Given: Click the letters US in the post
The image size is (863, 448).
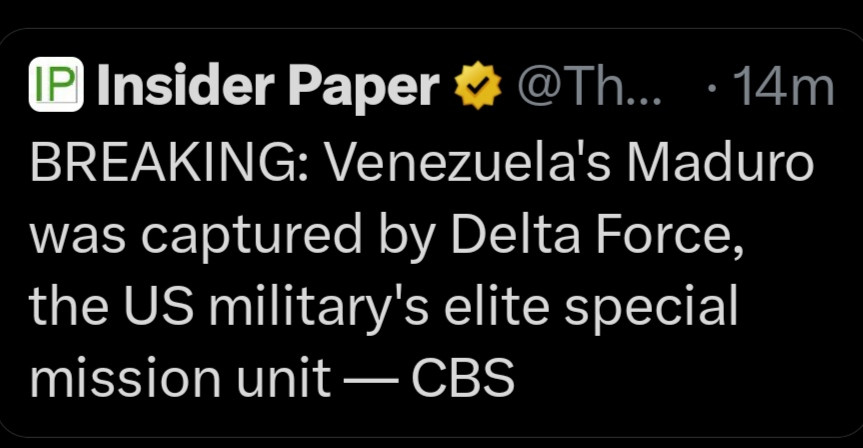Looking at the screenshot, I should pyautogui.click(x=165, y=309).
